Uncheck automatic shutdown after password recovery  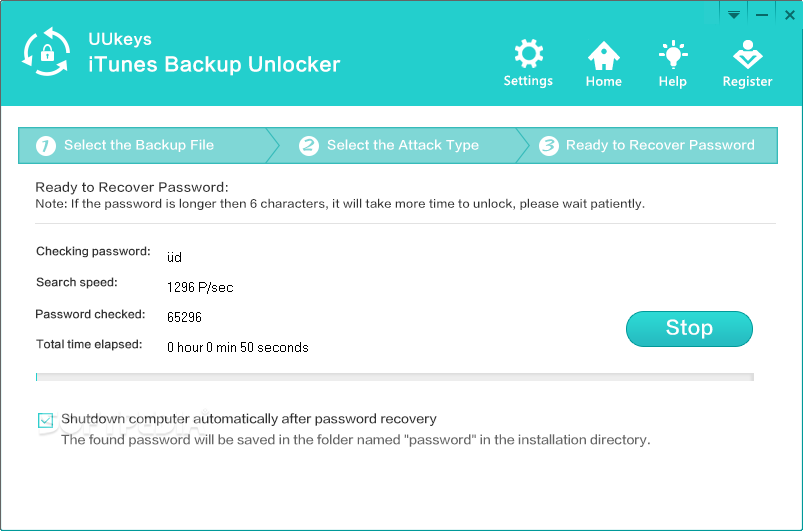[45, 420]
